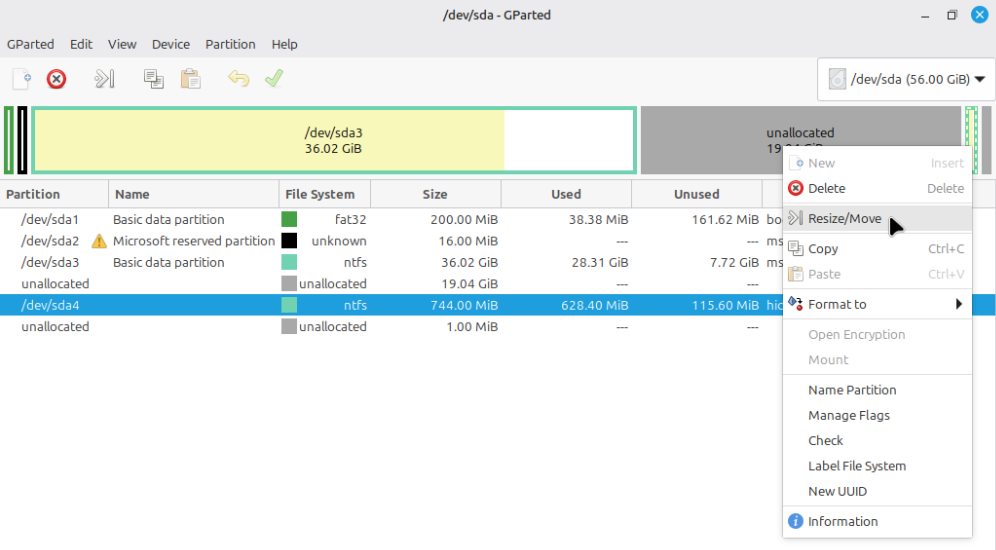The image size is (996, 550).
Task: Click the Copy icon in context menu
Action: [795, 248]
